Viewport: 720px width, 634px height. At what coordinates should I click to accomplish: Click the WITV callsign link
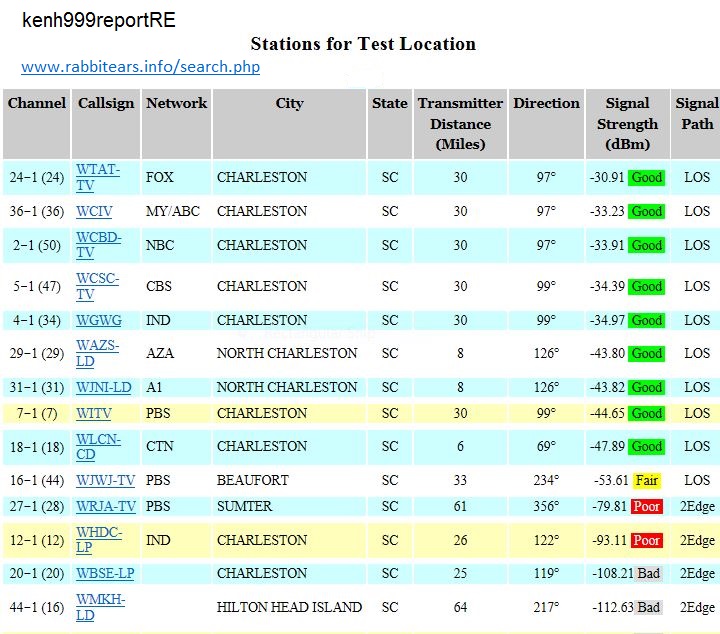[94, 413]
